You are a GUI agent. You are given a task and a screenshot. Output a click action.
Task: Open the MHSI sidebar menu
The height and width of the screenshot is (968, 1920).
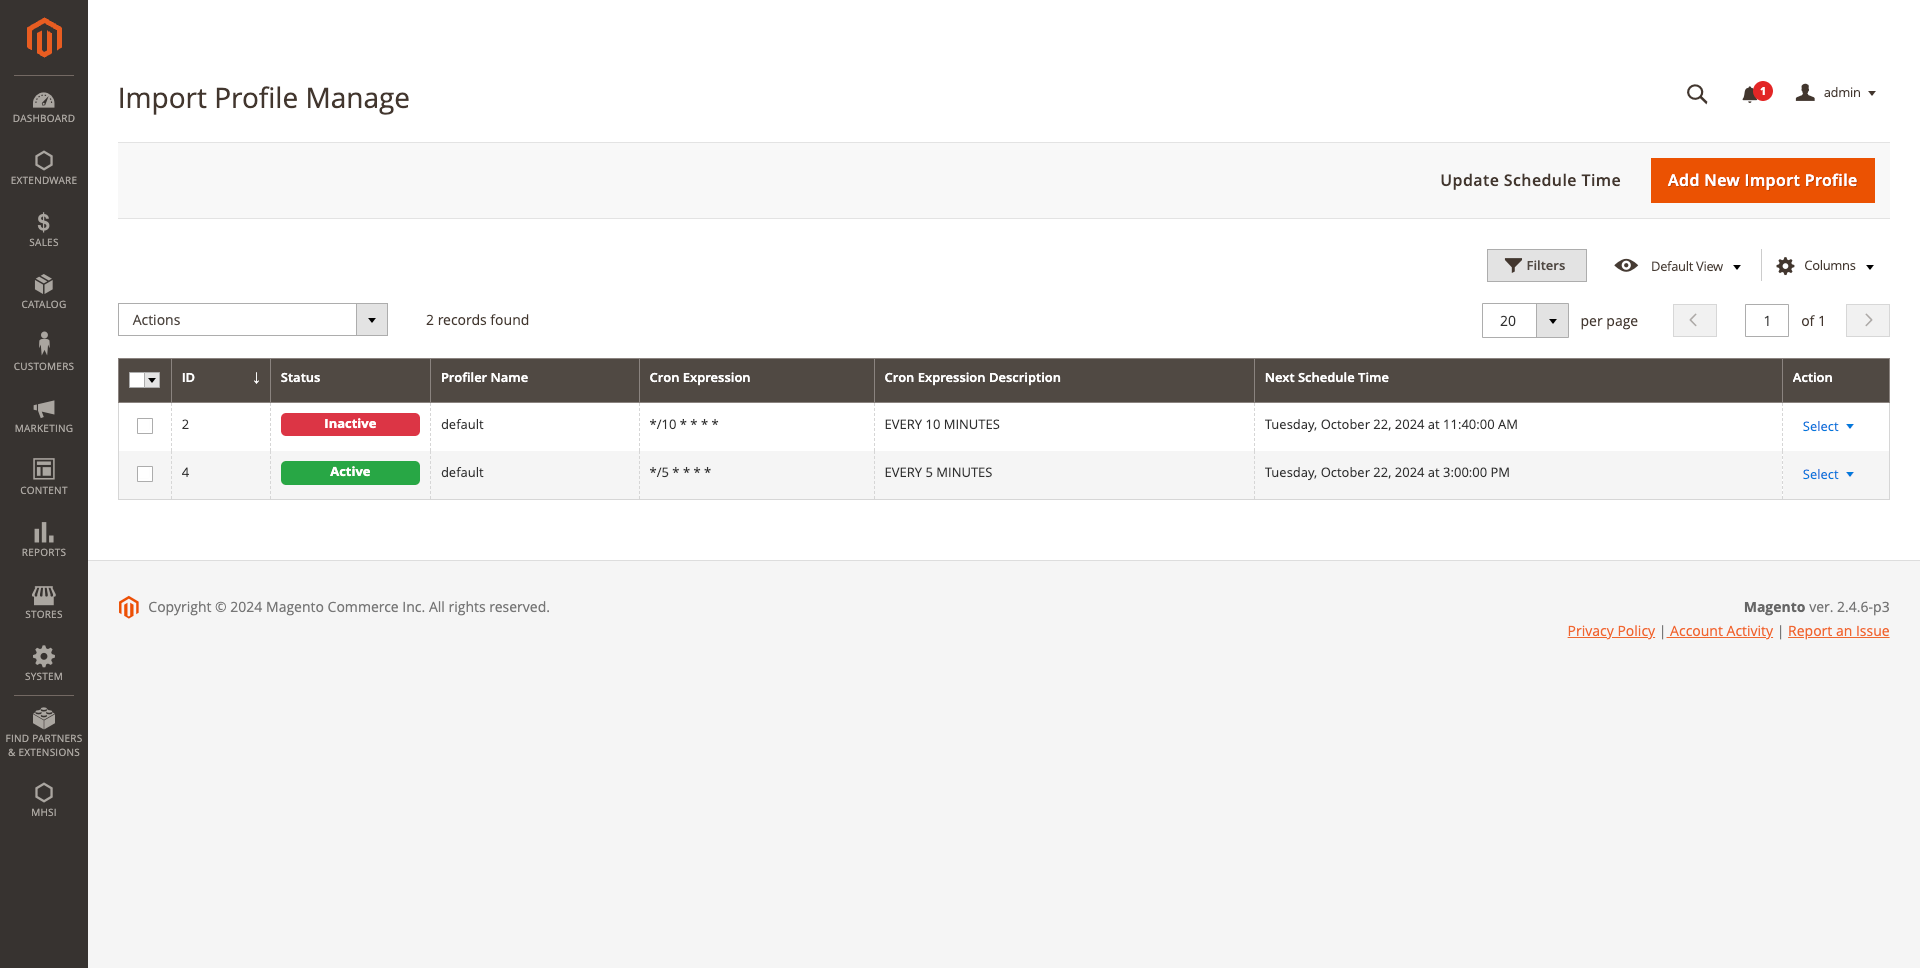(44, 800)
